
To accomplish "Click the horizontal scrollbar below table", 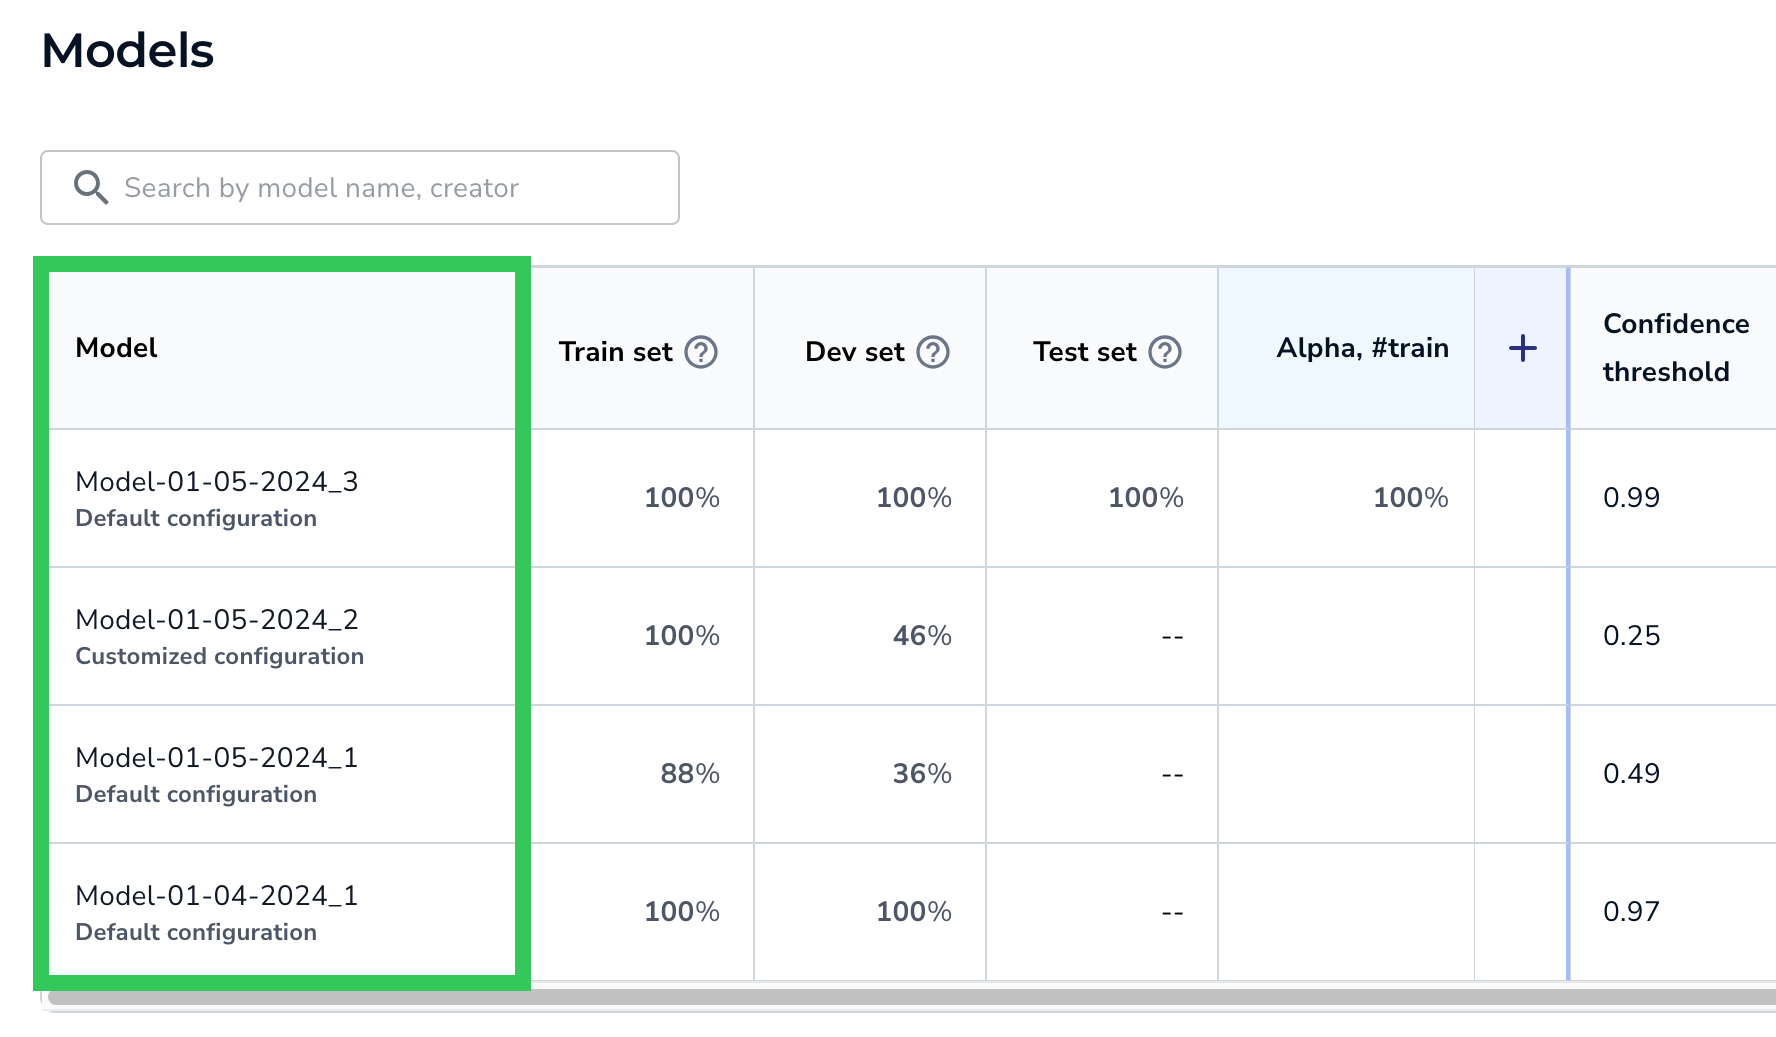I will pyautogui.click(x=900, y=997).
